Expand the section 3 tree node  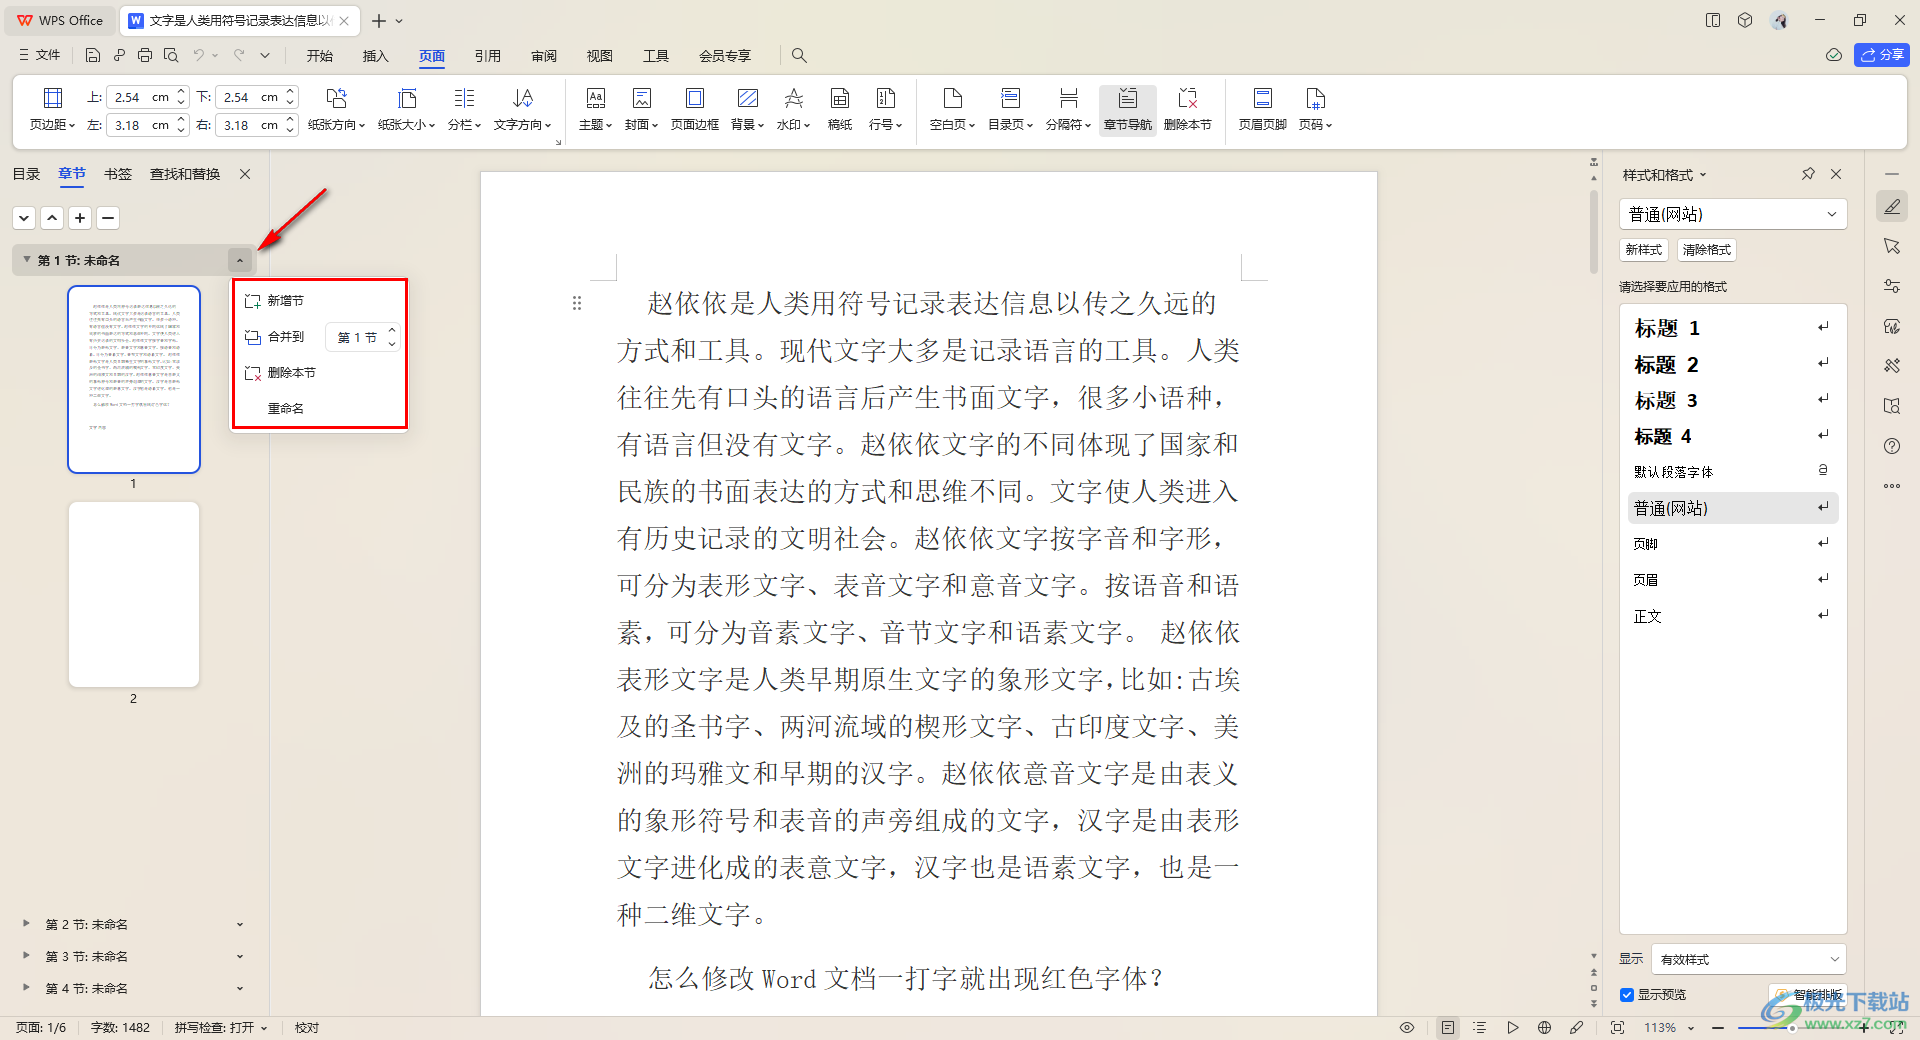26,956
